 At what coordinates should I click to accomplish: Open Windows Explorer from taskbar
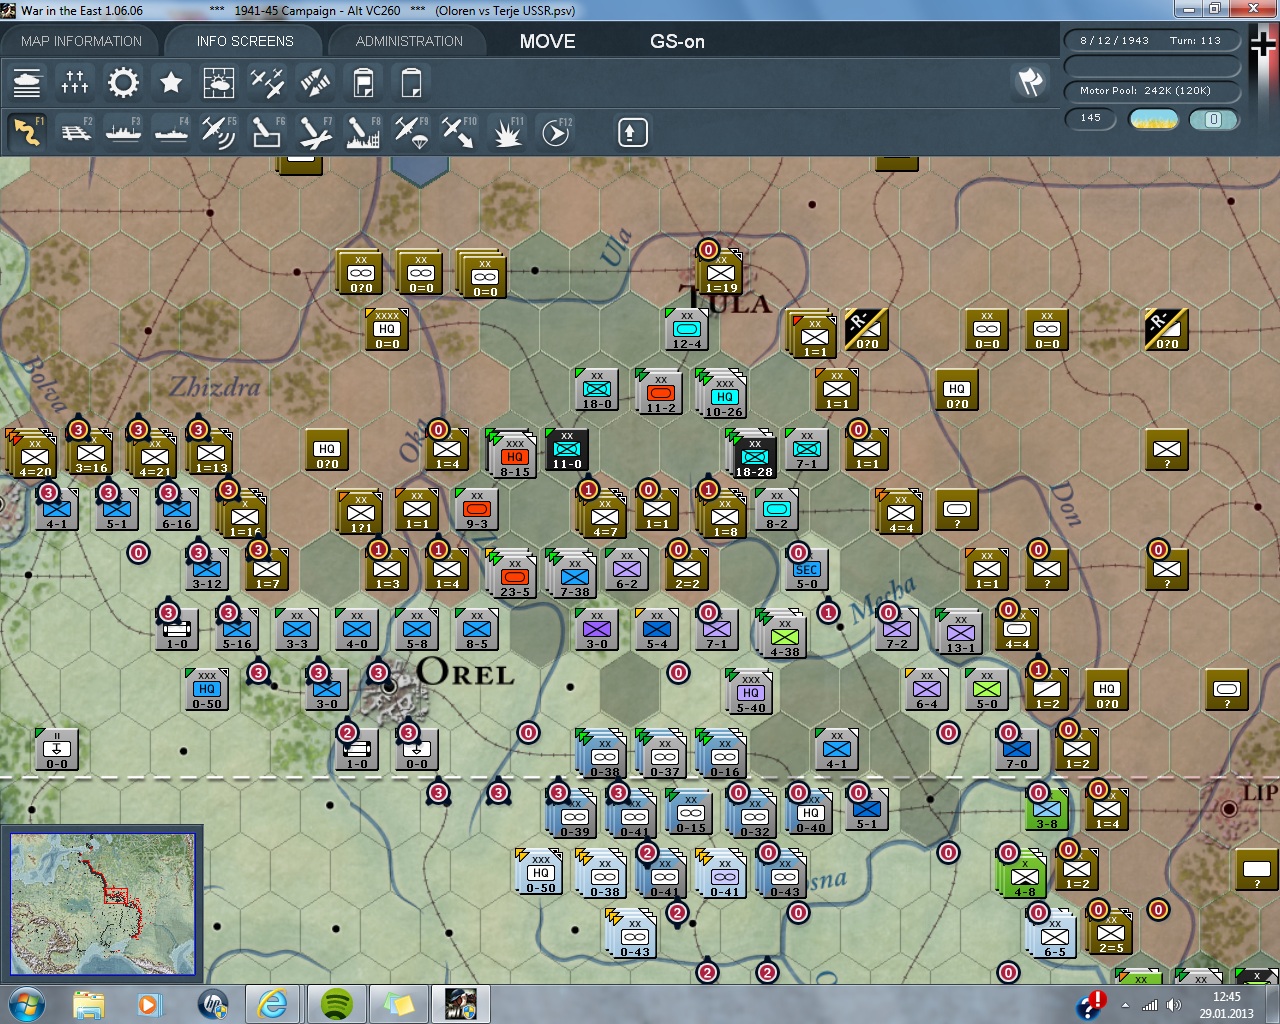[88, 1004]
